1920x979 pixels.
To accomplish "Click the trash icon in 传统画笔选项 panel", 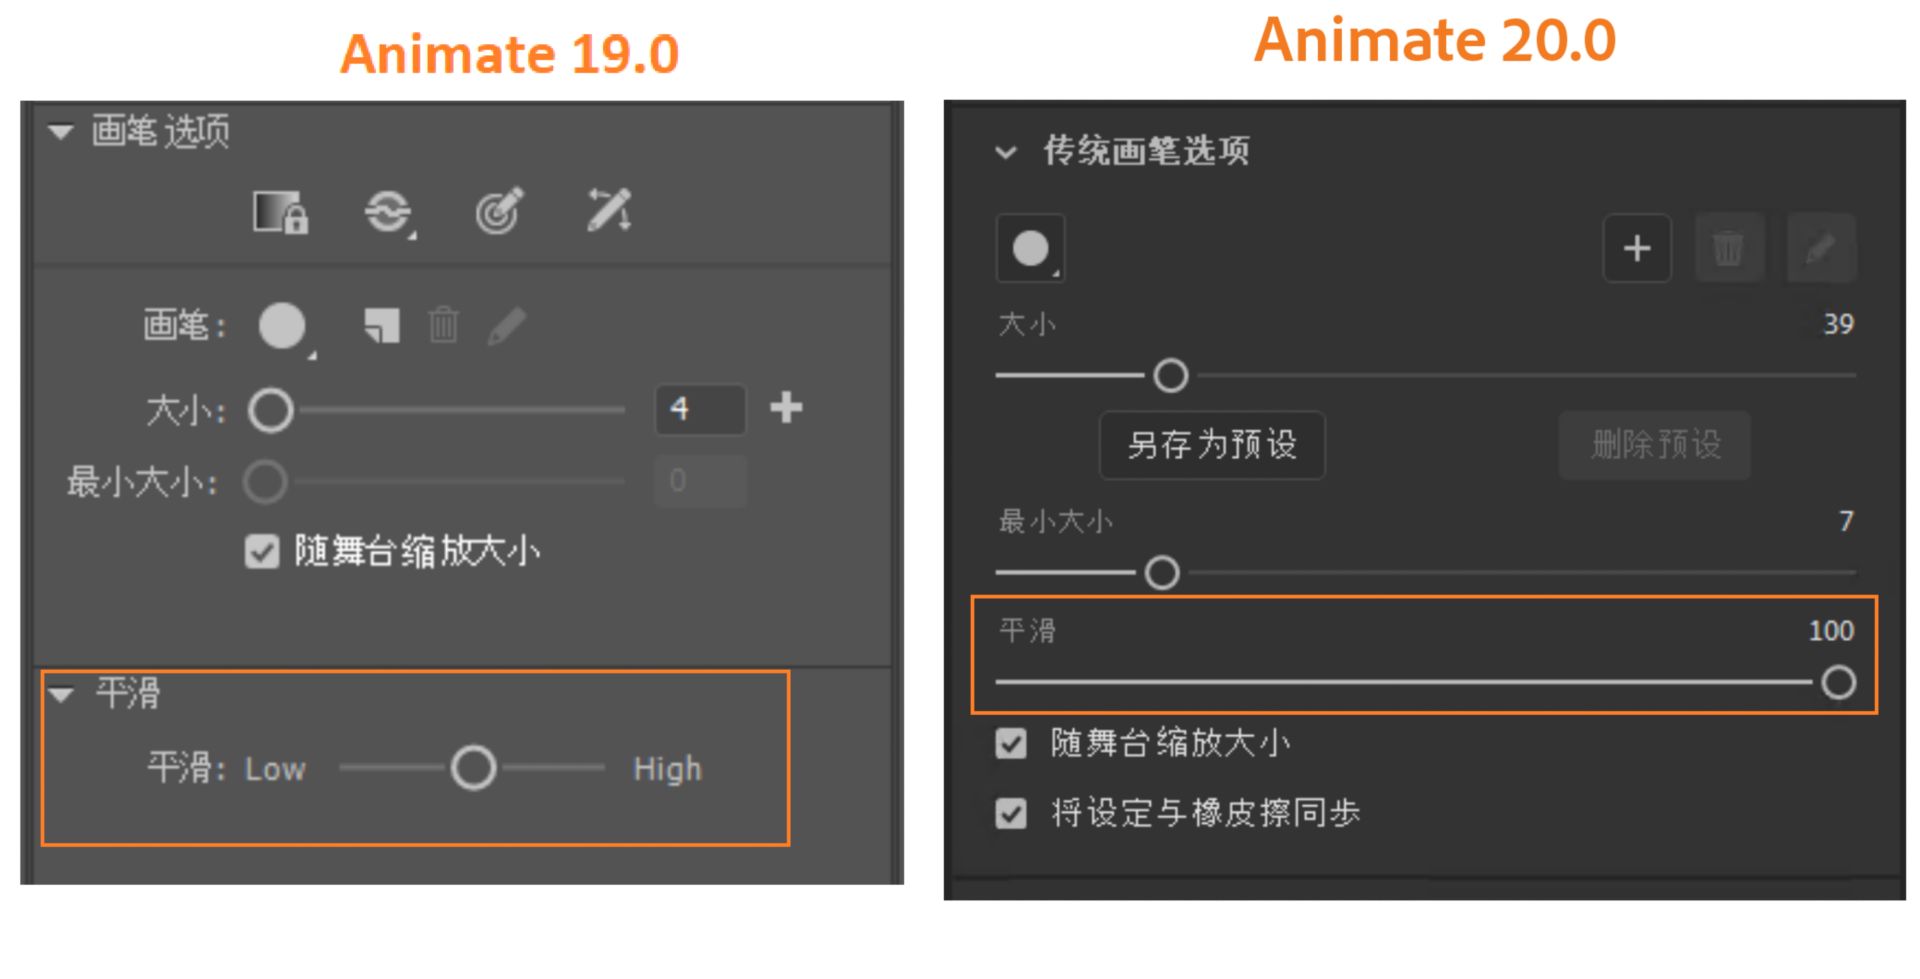I will (1728, 248).
